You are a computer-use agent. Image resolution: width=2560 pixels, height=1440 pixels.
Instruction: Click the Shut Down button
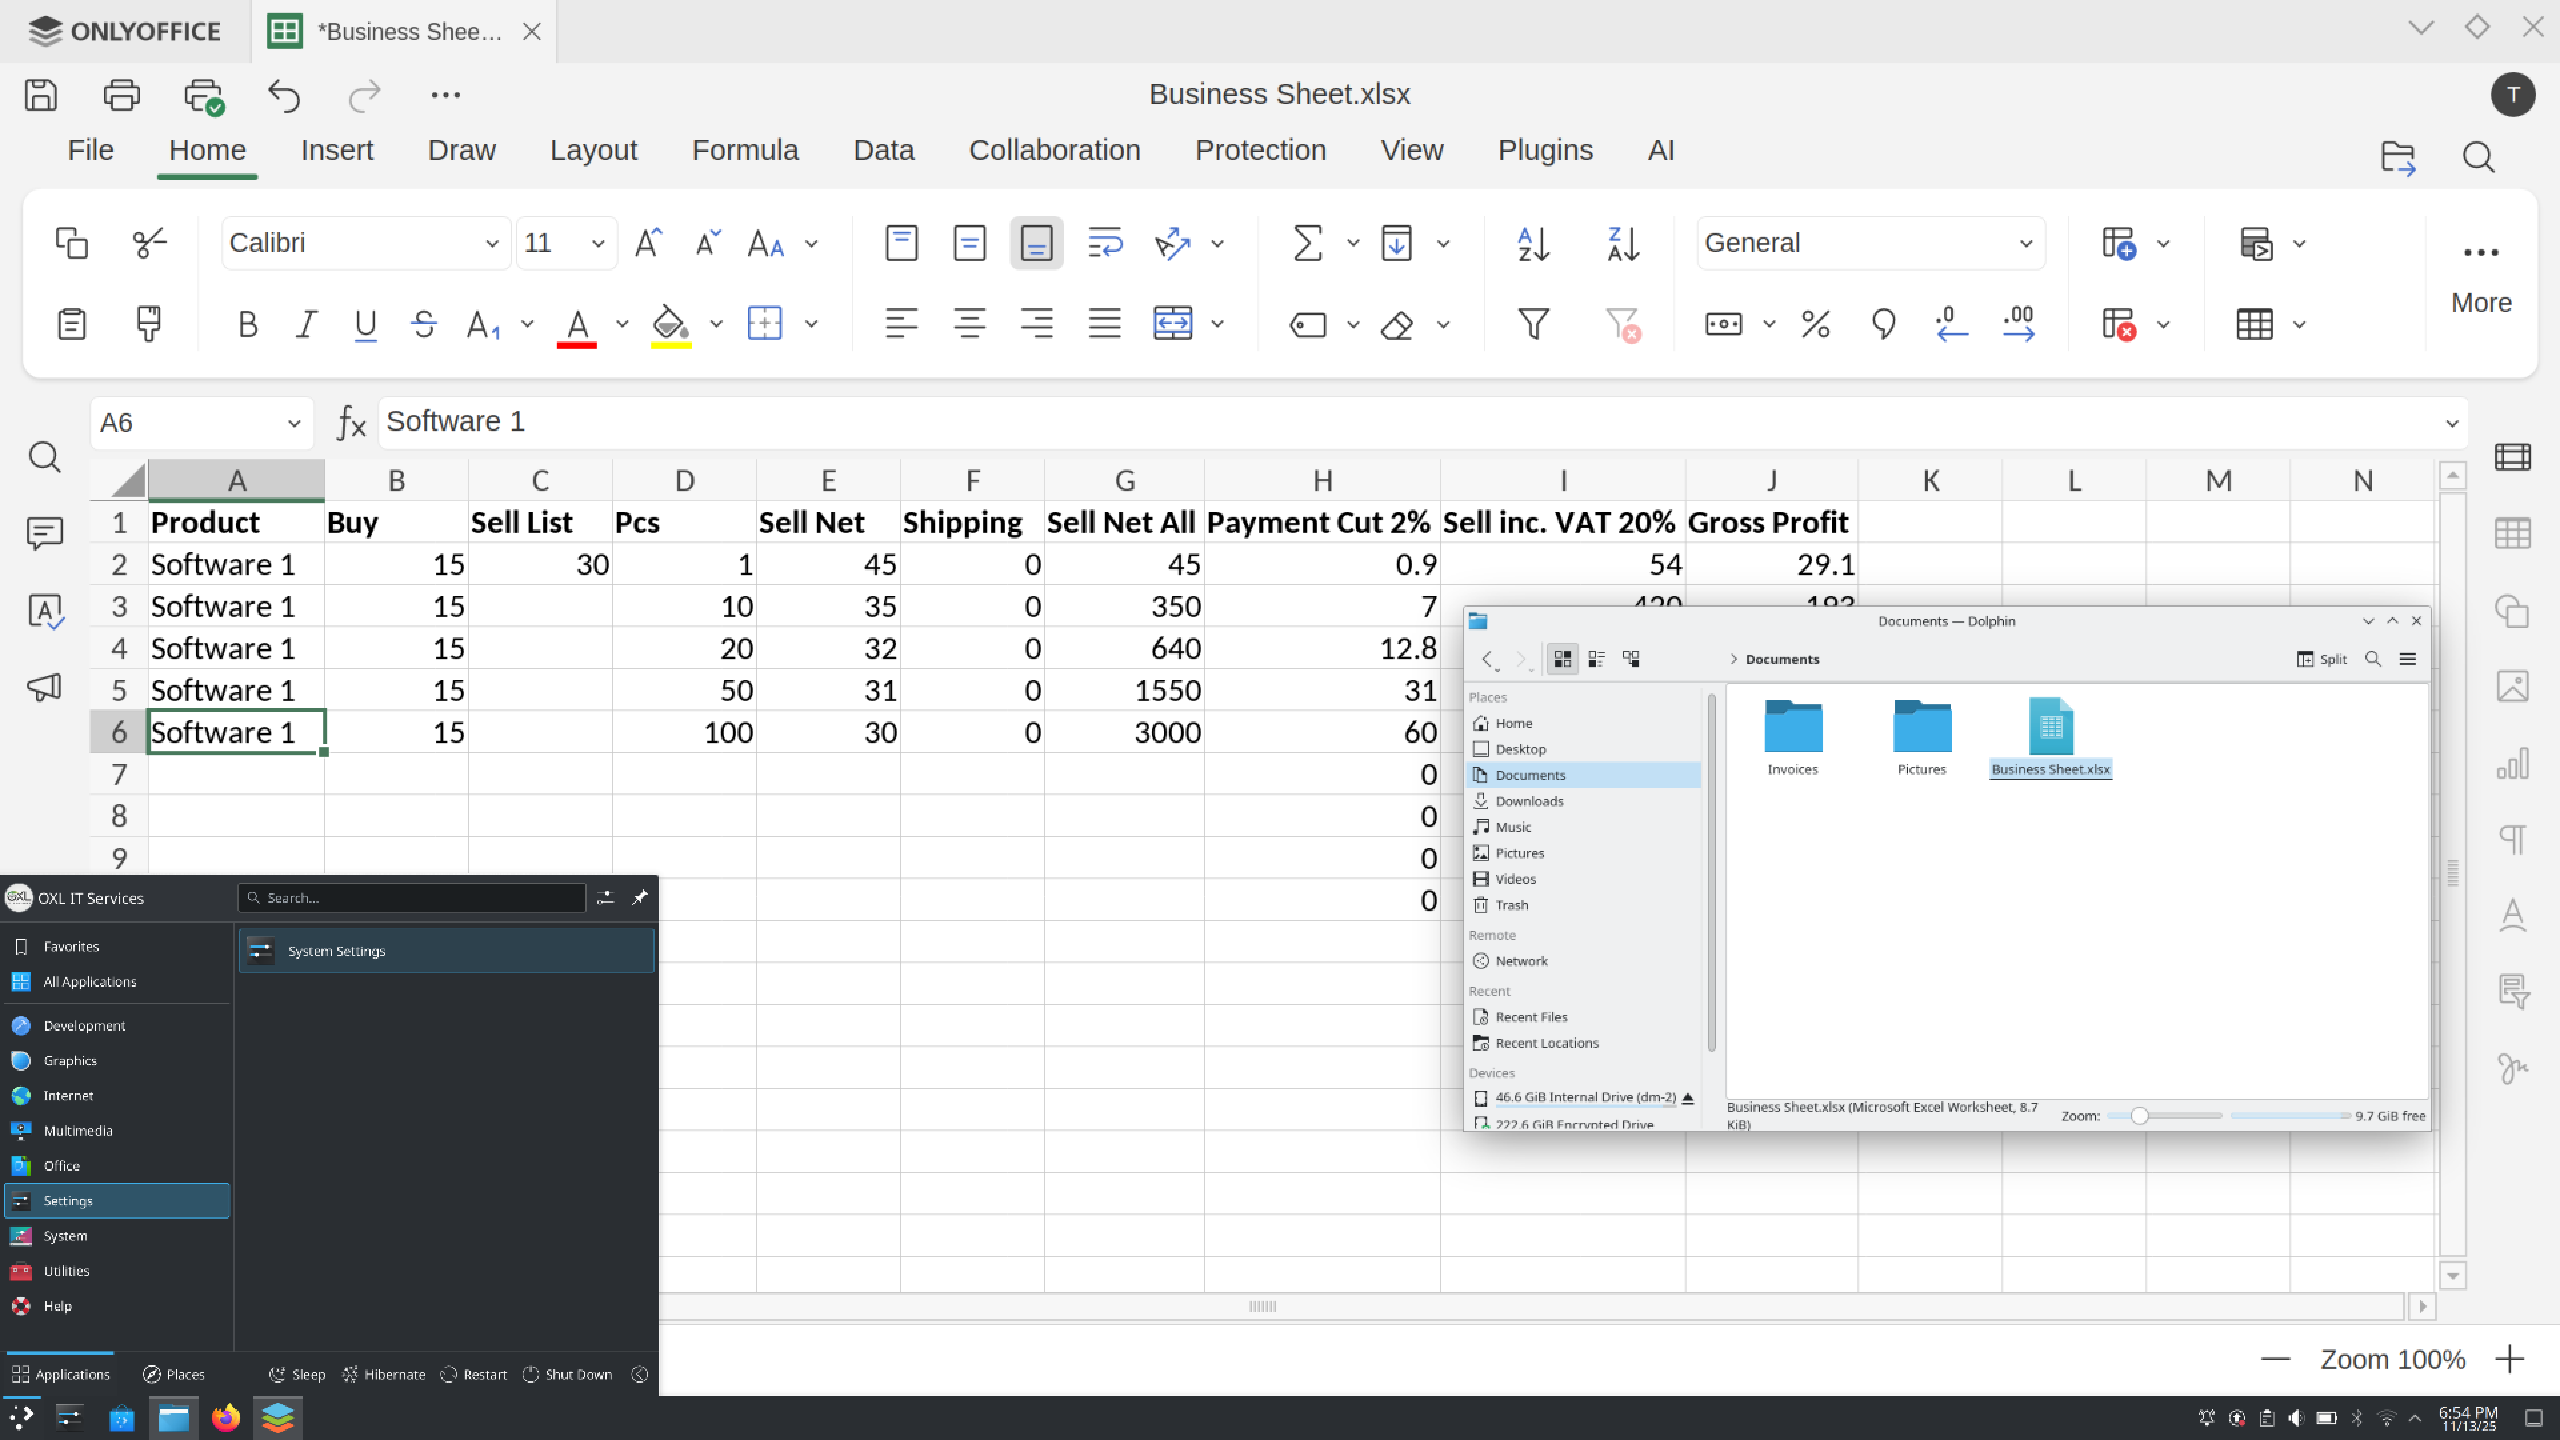[x=568, y=1374]
